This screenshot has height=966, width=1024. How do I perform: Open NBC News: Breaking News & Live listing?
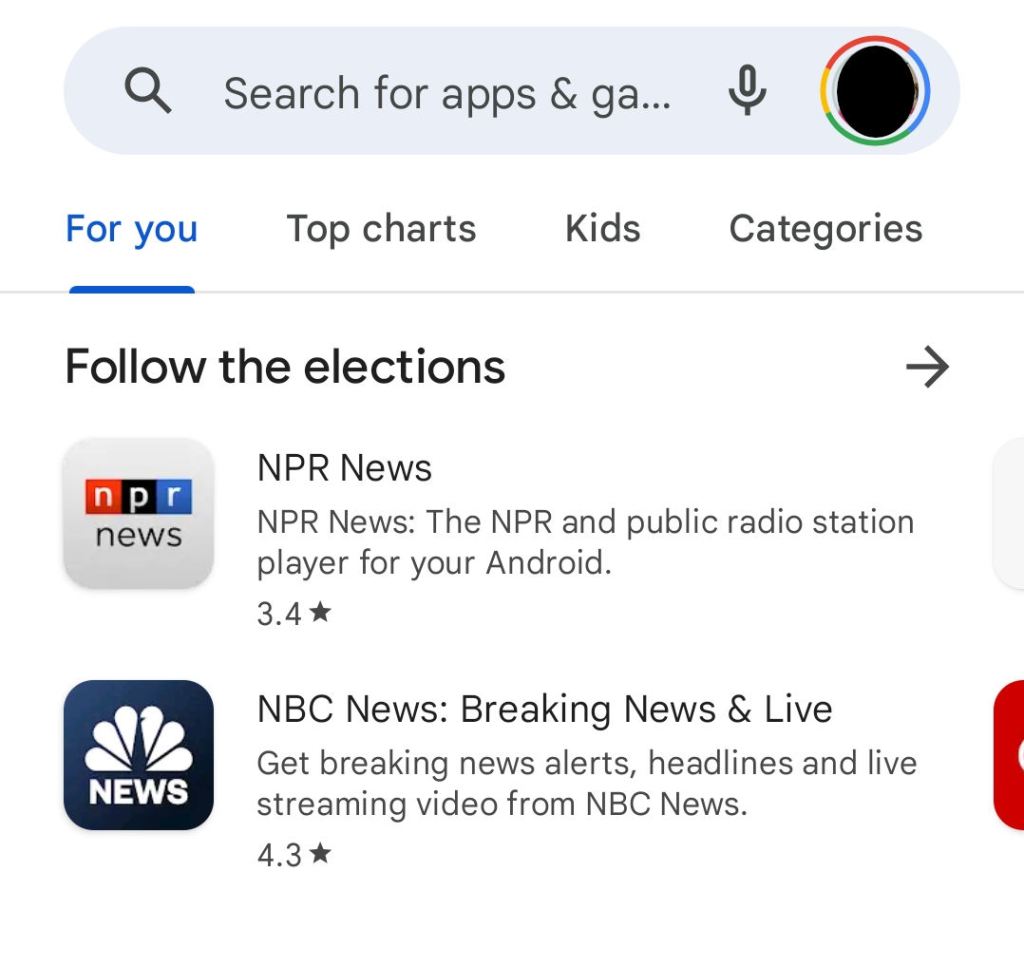coord(545,708)
